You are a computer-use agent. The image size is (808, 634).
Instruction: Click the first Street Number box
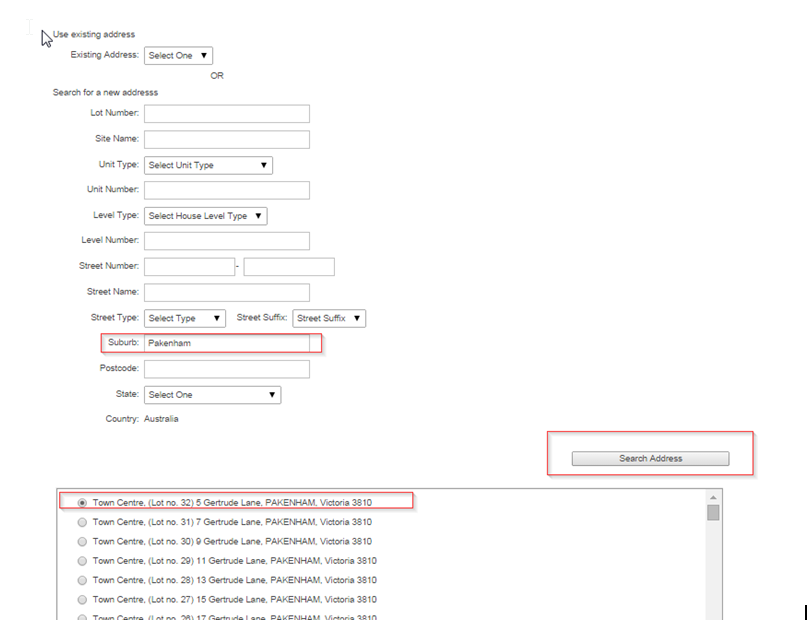pos(188,267)
